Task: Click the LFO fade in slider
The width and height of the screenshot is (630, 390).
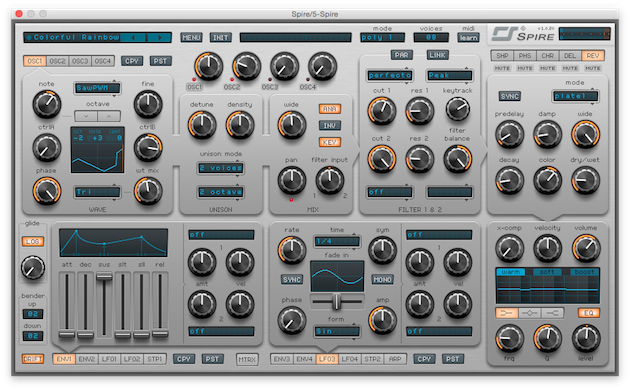Action: coord(337,301)
